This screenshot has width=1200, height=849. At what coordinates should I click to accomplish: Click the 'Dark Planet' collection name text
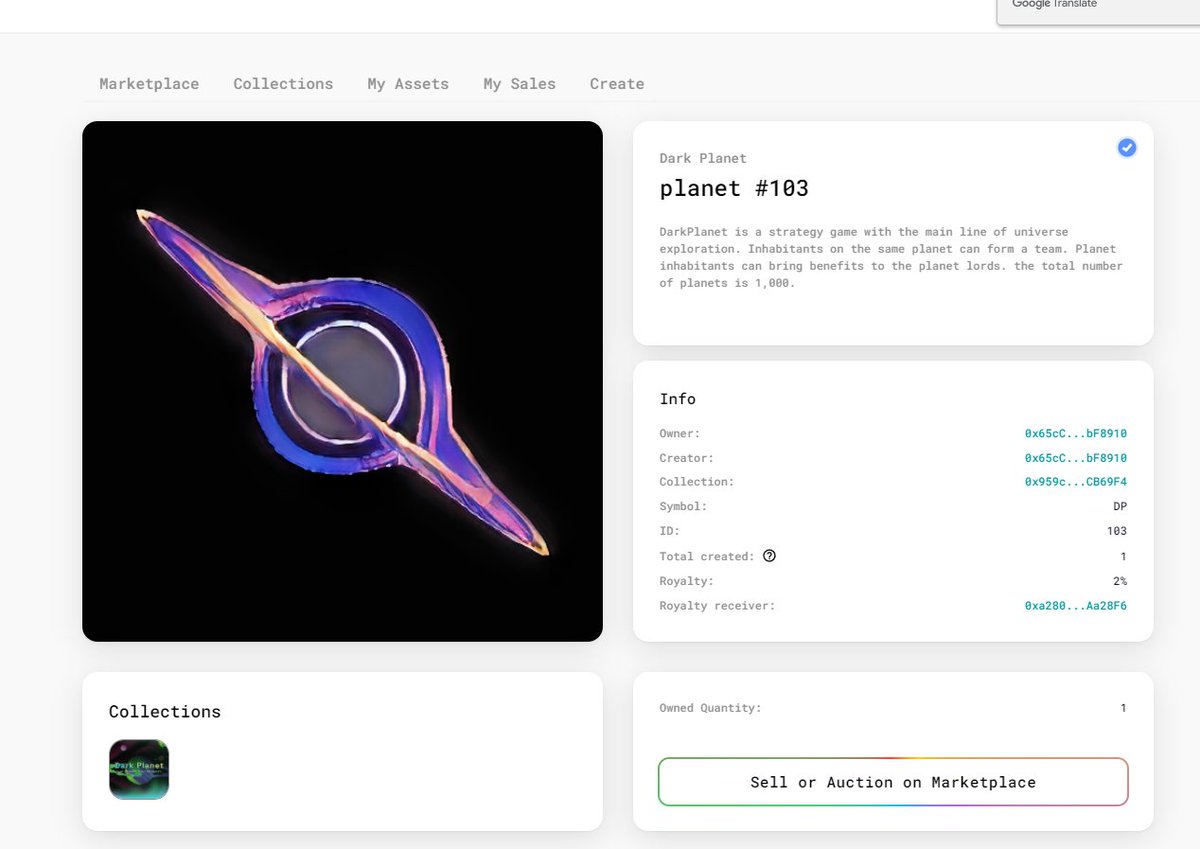click(x=703, y=158)
